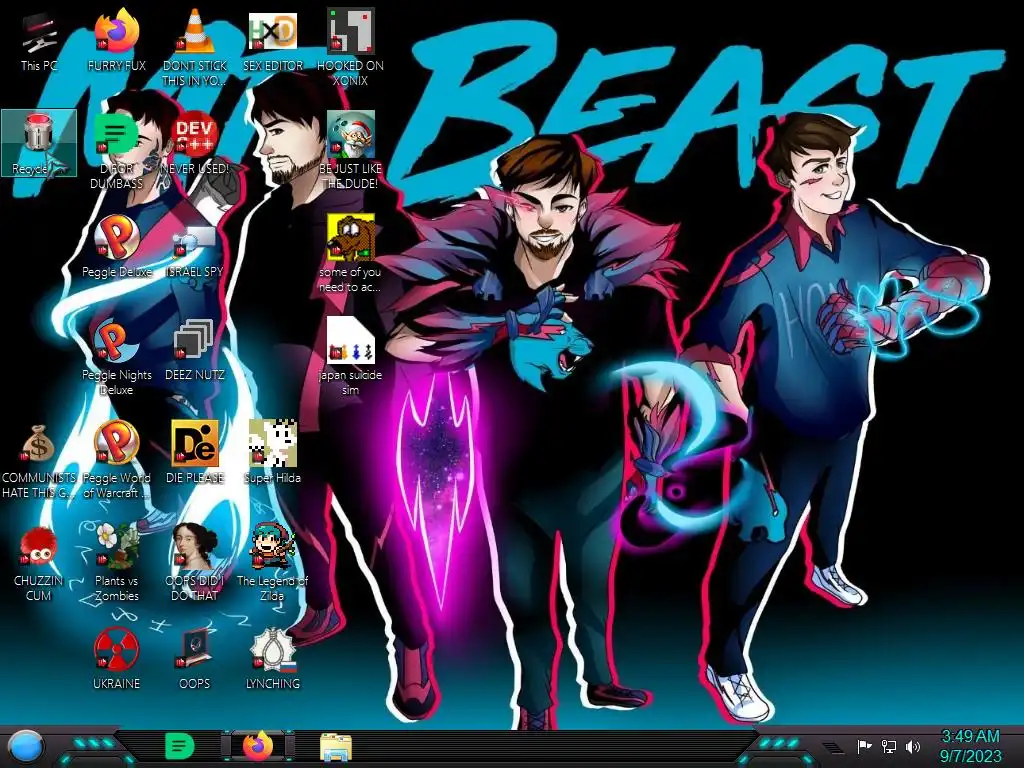Screen dimensions: 1024x768
Task: Open Firefox from the taskbar
Action: click(x=258, y=746)
